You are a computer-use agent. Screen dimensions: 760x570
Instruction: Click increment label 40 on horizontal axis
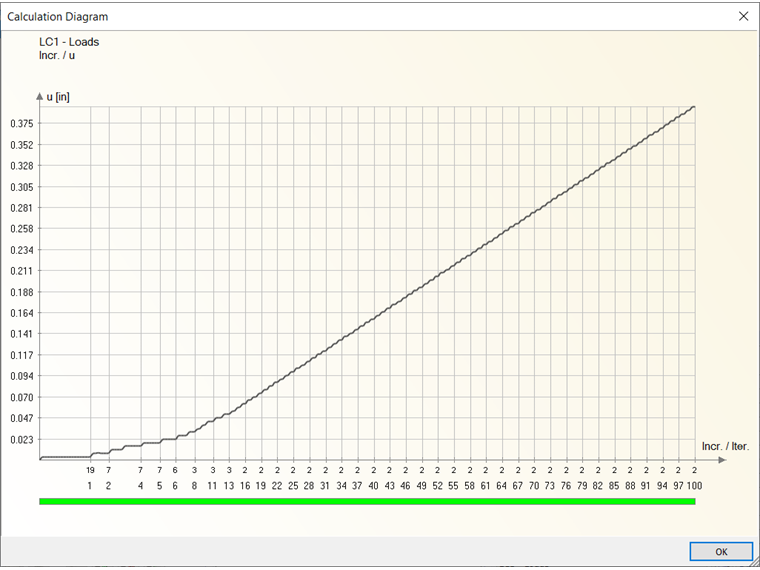pos(373,486)
